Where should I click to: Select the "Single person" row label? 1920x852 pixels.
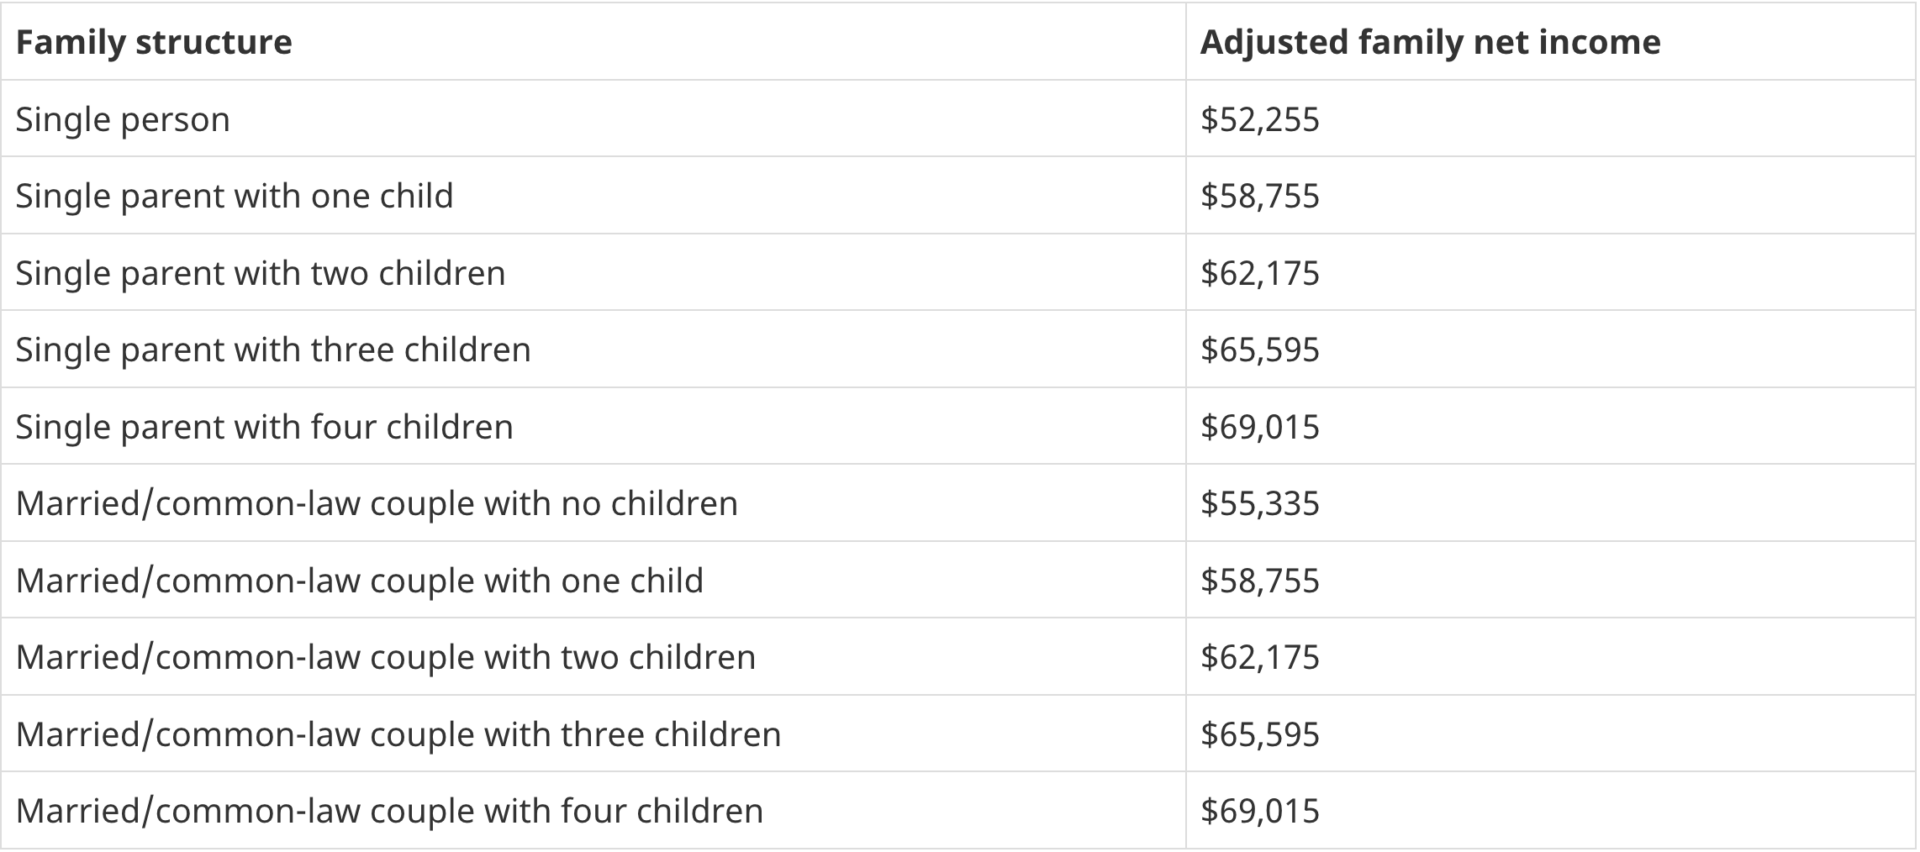(x=123, y=119)
